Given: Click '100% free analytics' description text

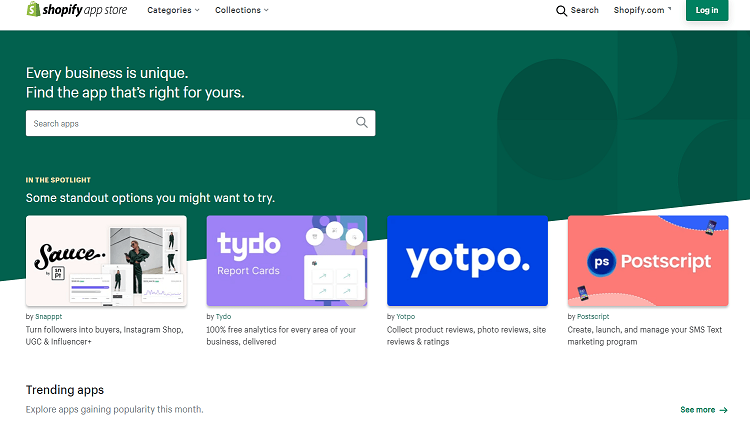Looking at the screenshot, I should [x=281, y=336].
